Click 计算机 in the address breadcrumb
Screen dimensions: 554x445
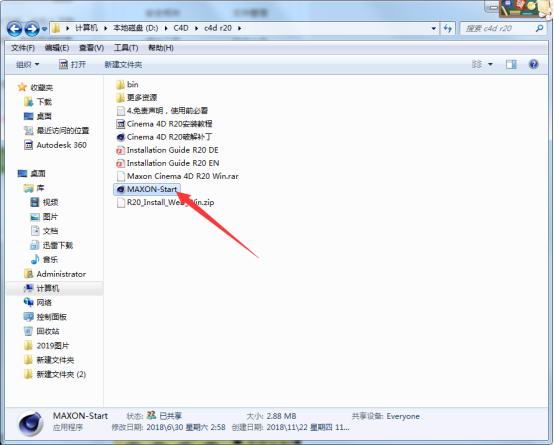[86, 28]
